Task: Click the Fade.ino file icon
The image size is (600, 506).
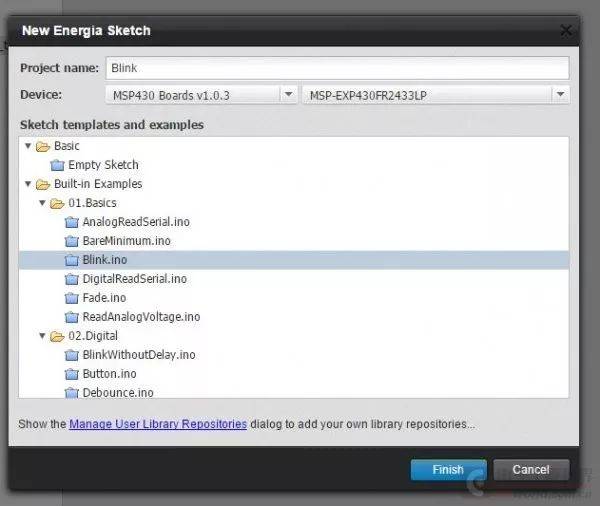Action: 71,298
